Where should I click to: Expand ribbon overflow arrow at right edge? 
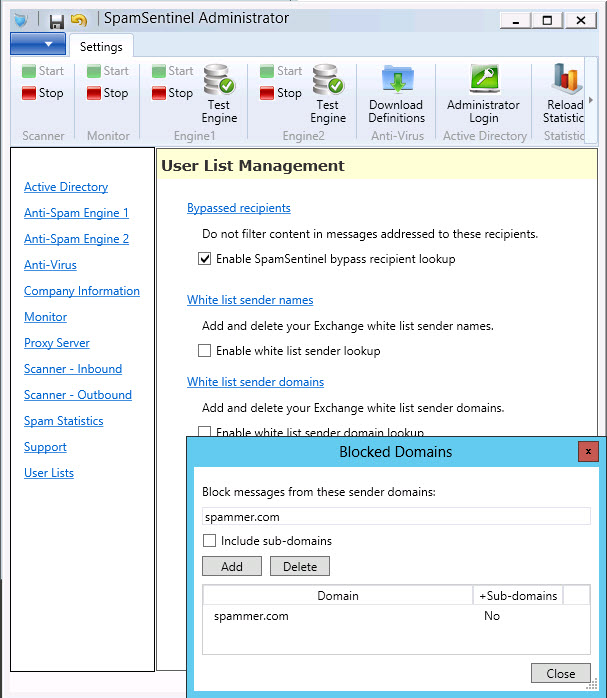[x=591, y=100]
